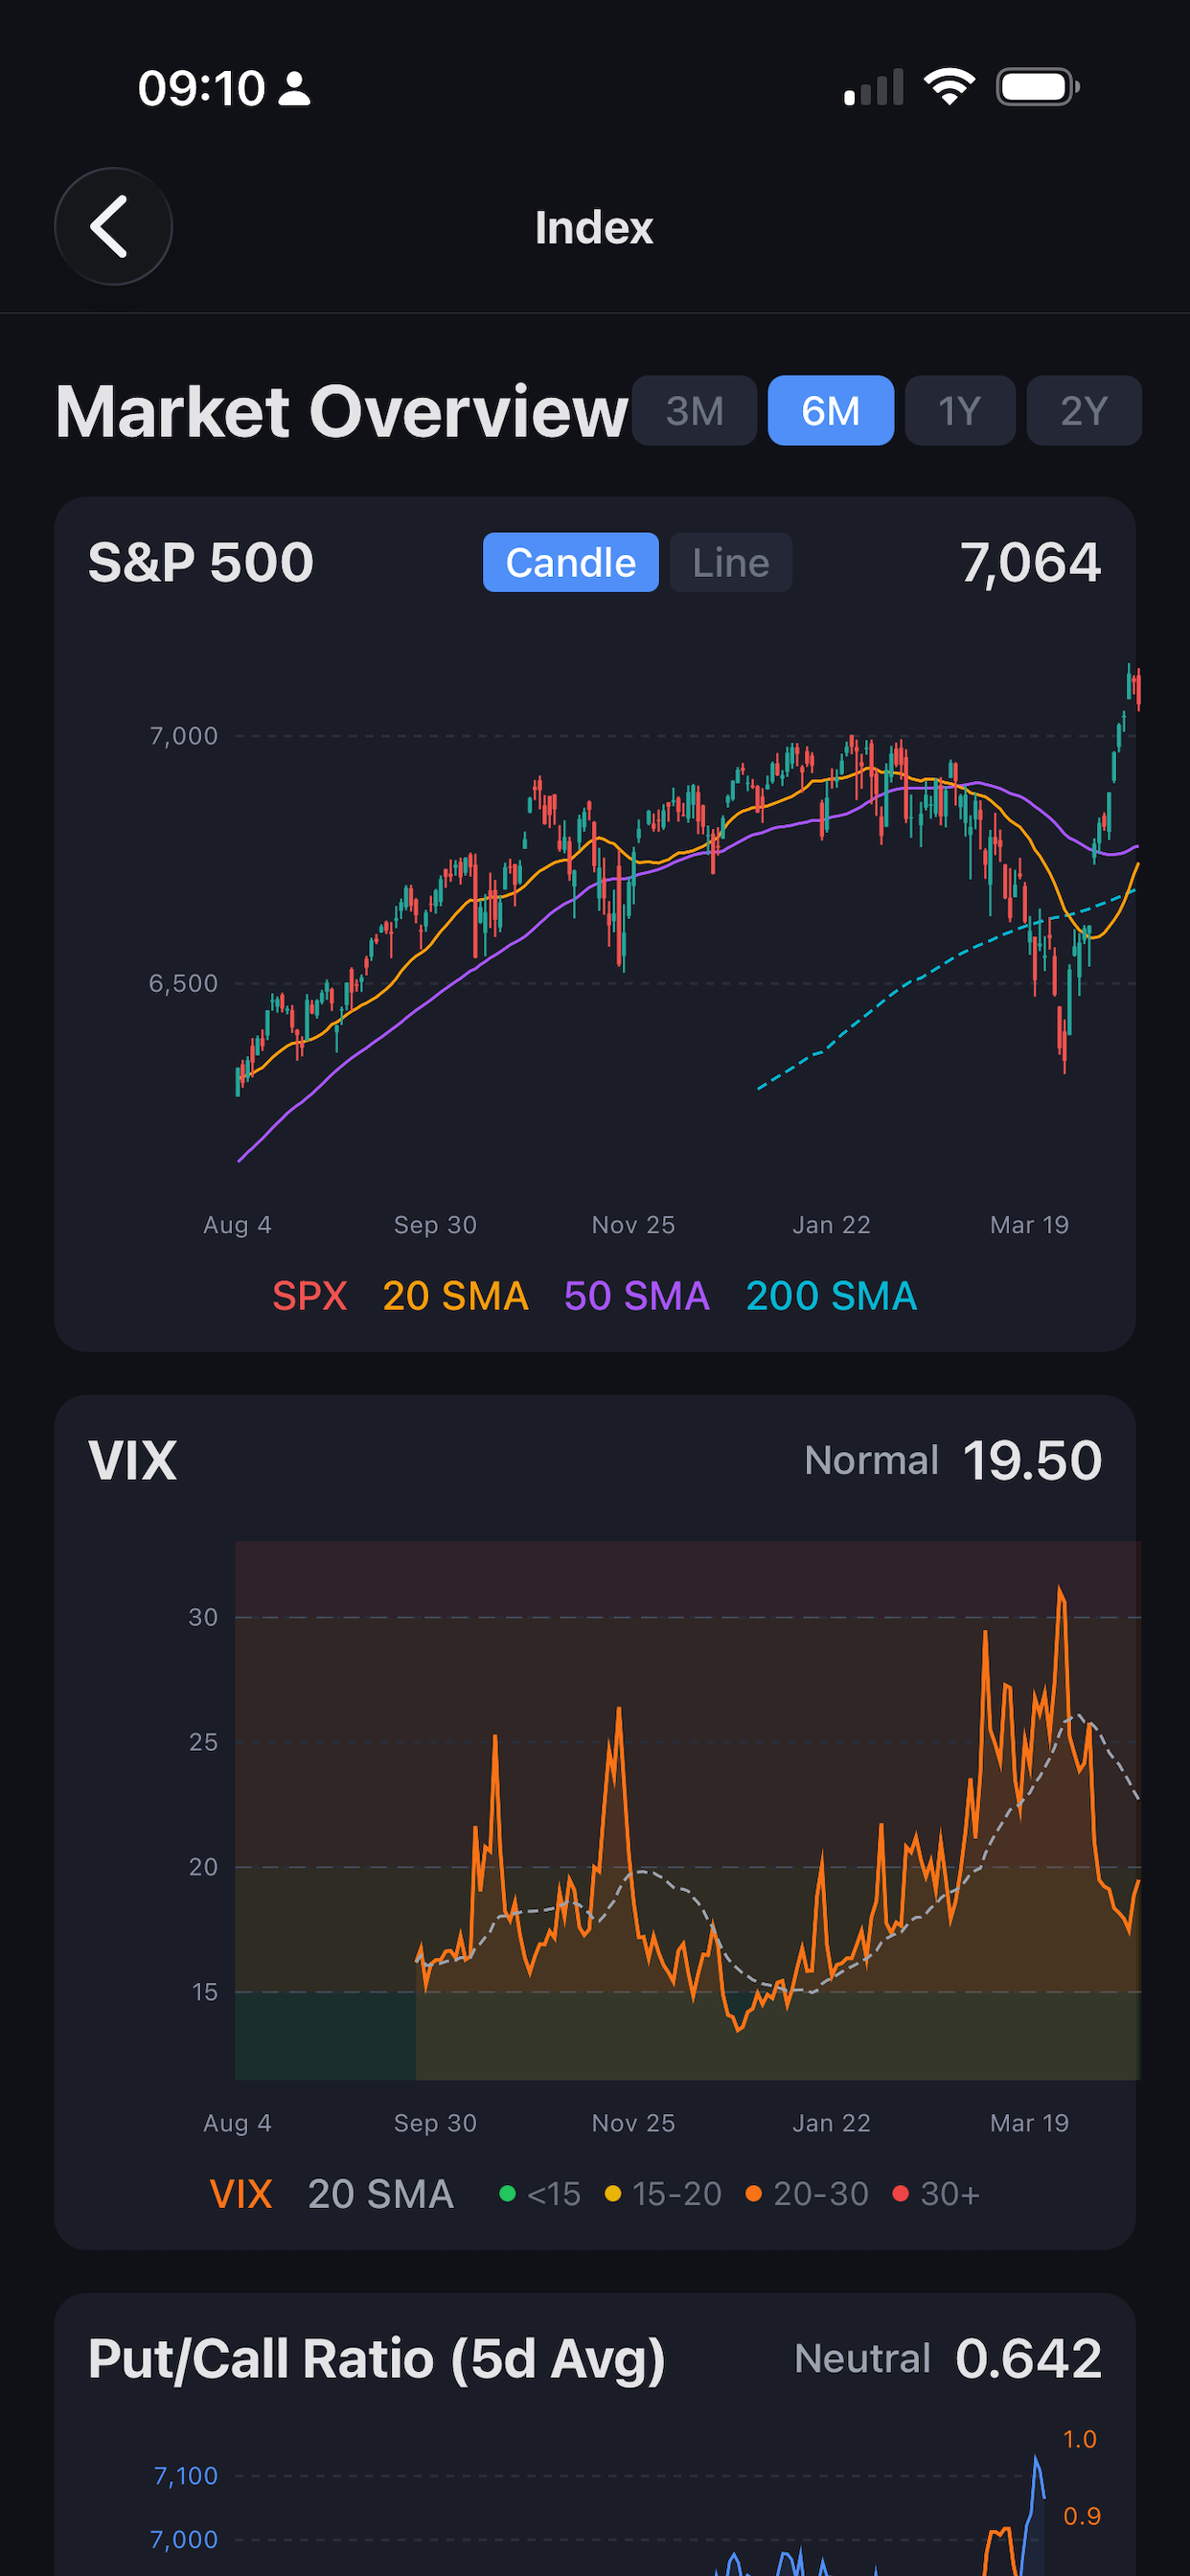The width and height of the screenshot is (1190, 2576).
Task: Tap the VIX value 19.50
Action: coord(1032,1461)
